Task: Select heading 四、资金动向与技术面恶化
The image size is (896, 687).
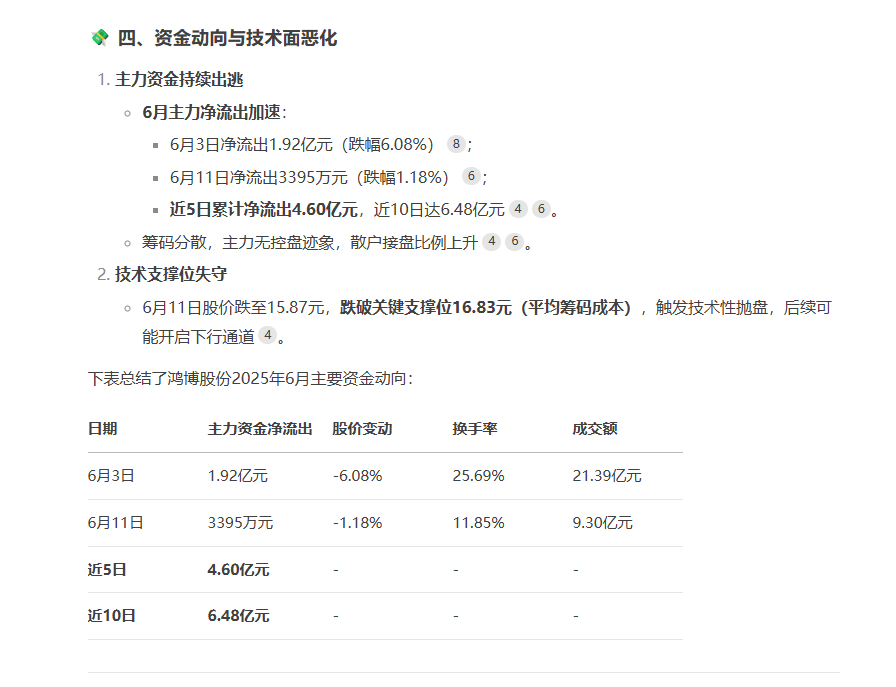Action: click(227, 38)
